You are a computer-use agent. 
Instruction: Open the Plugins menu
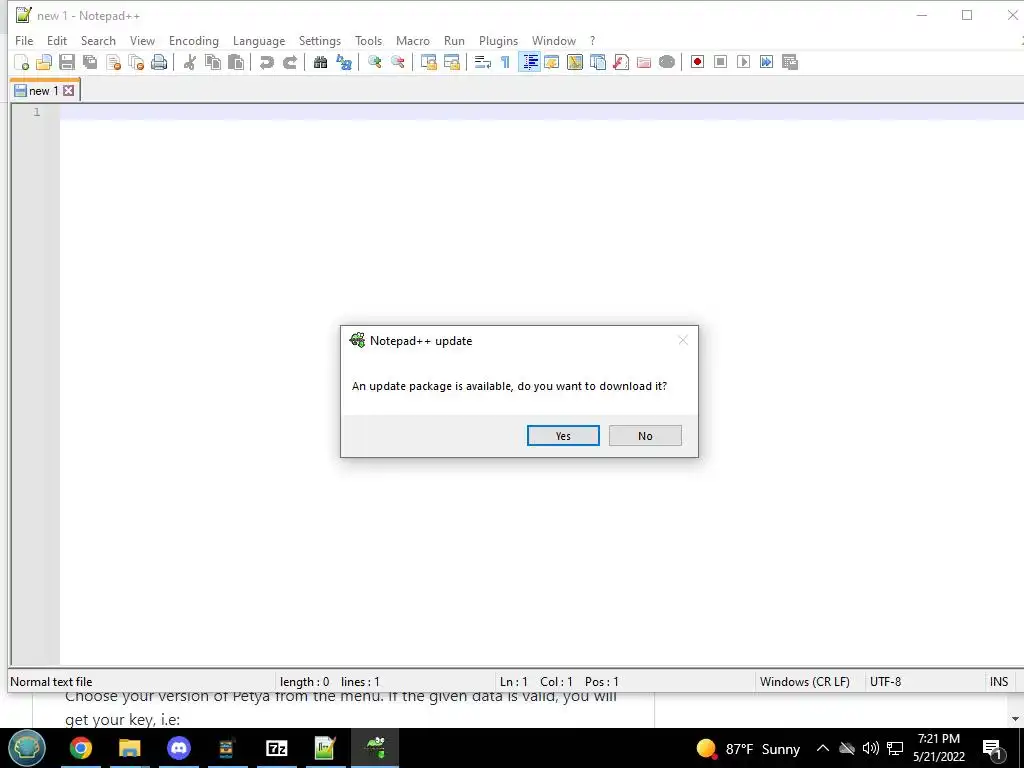pyautogui.click(x=498, y=40)
